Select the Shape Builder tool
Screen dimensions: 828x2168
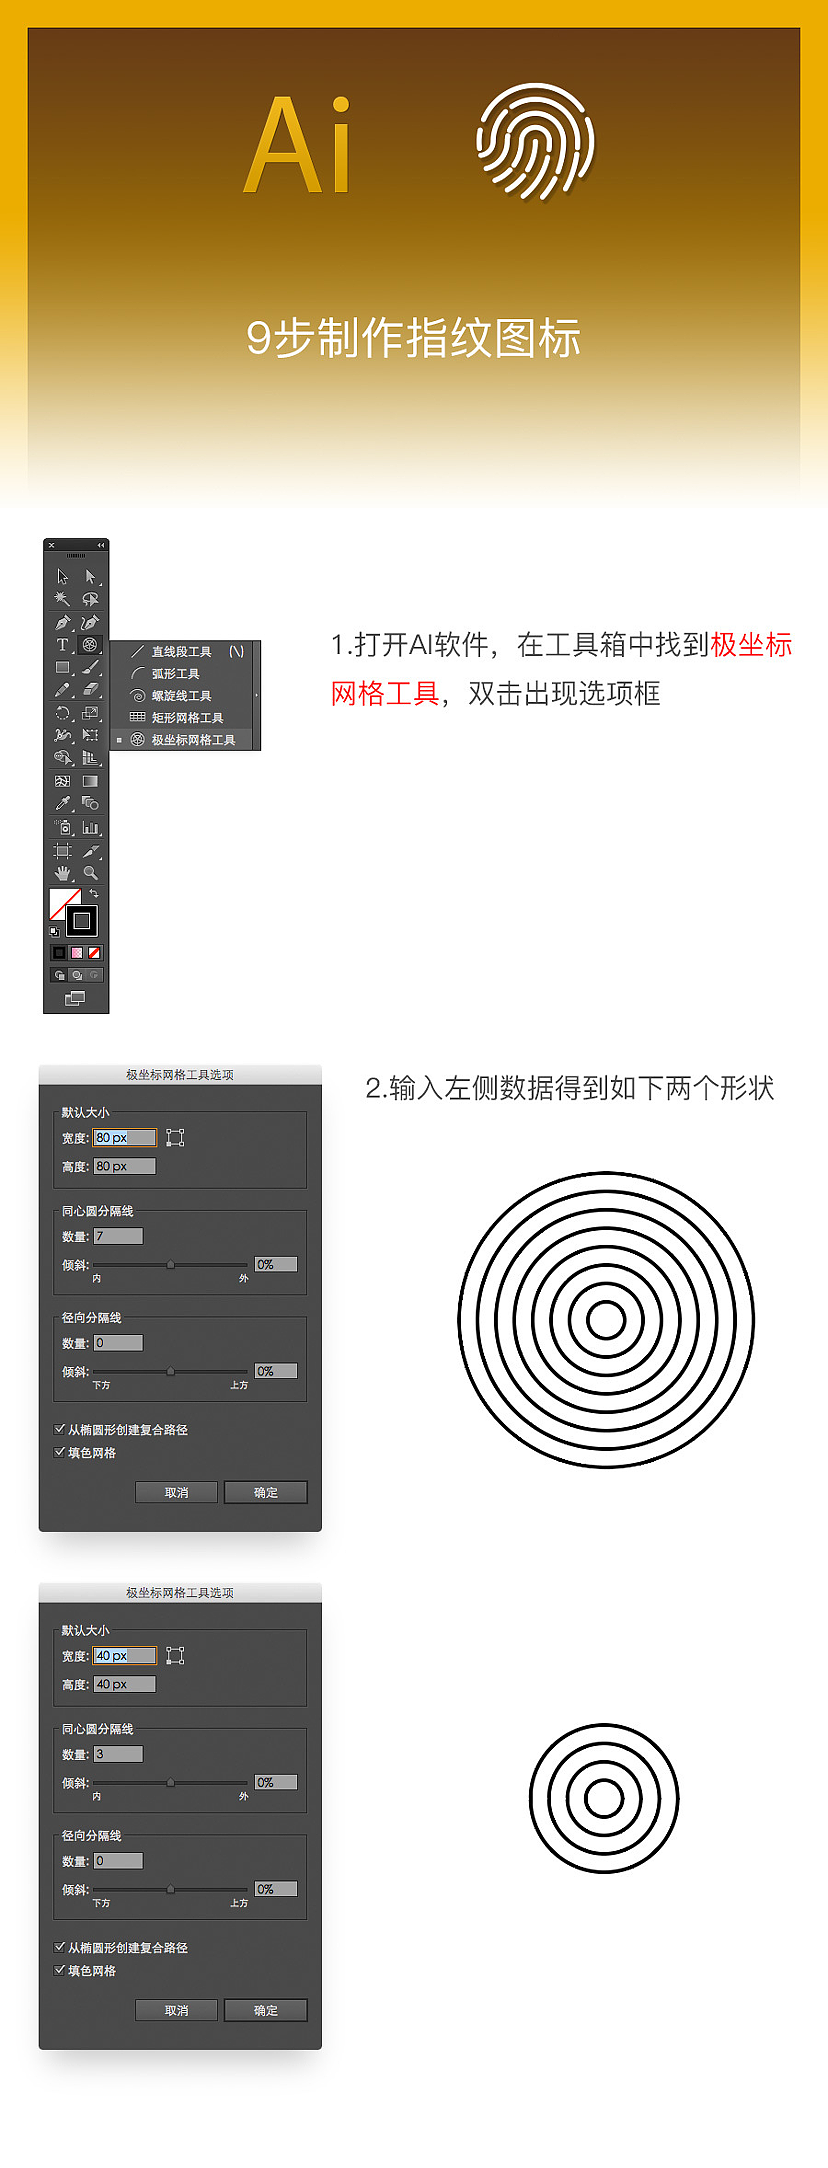[x=62, y=758]
